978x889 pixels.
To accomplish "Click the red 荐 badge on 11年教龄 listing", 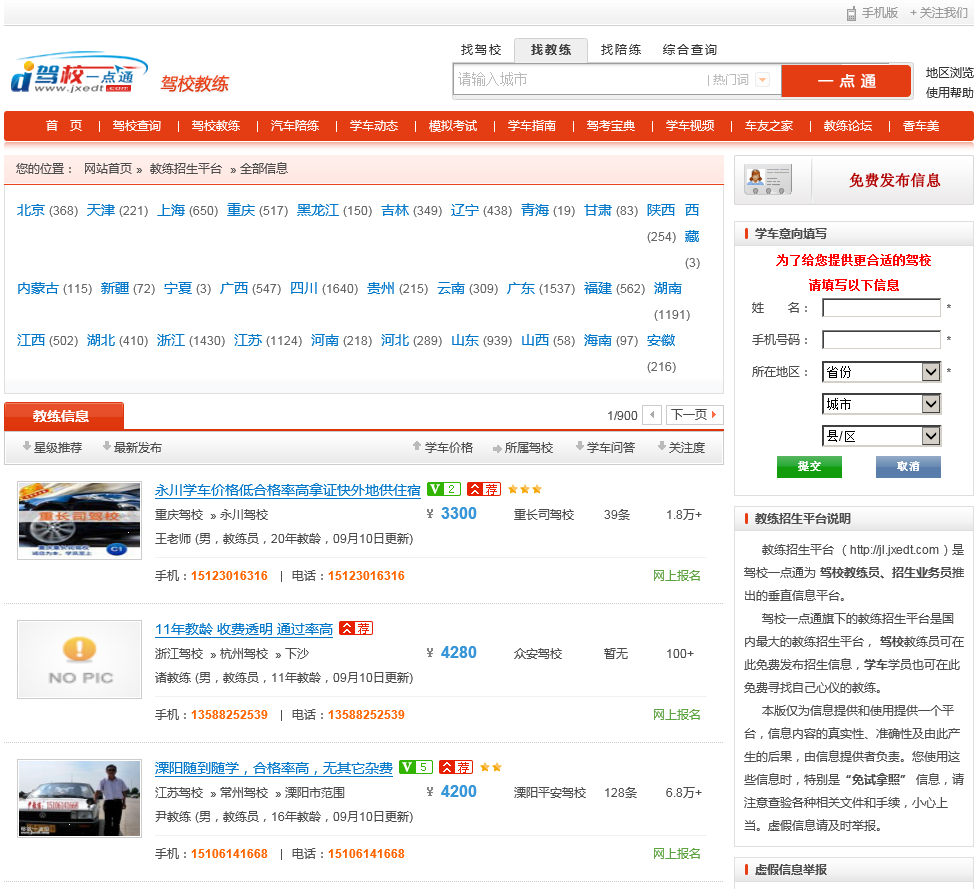I will [x=356, y=628].
